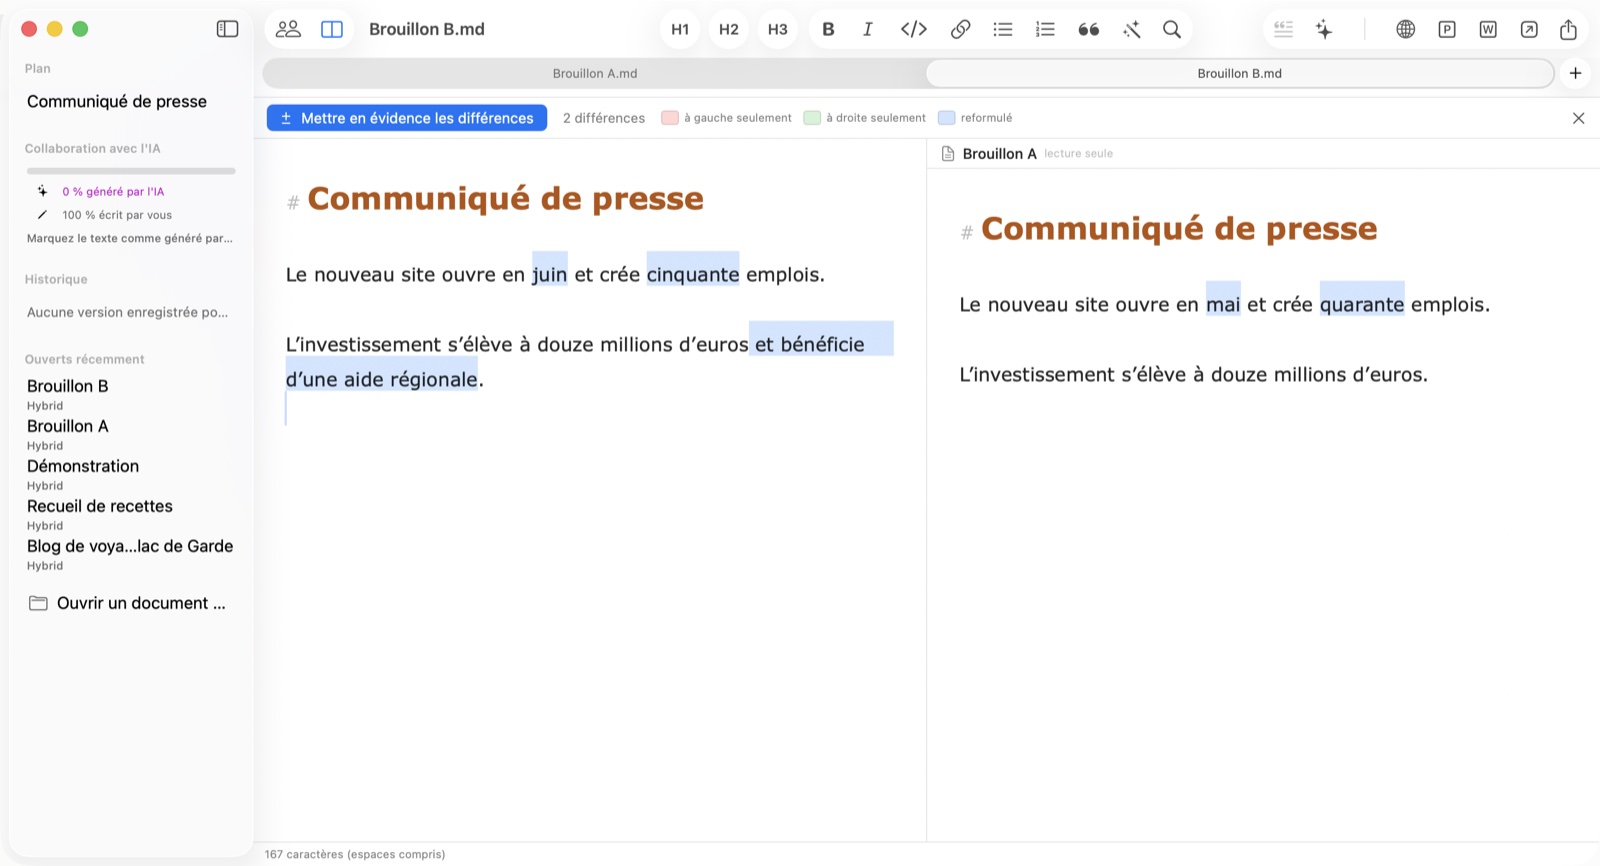1600x866 pixels.
Task: Switch to the Brouillon A.md tab
Action: pyautogui.click(x=595, y=73)
